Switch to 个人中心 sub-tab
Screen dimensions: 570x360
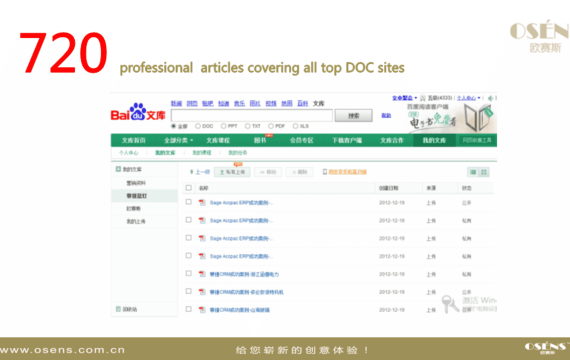(128, 153)
